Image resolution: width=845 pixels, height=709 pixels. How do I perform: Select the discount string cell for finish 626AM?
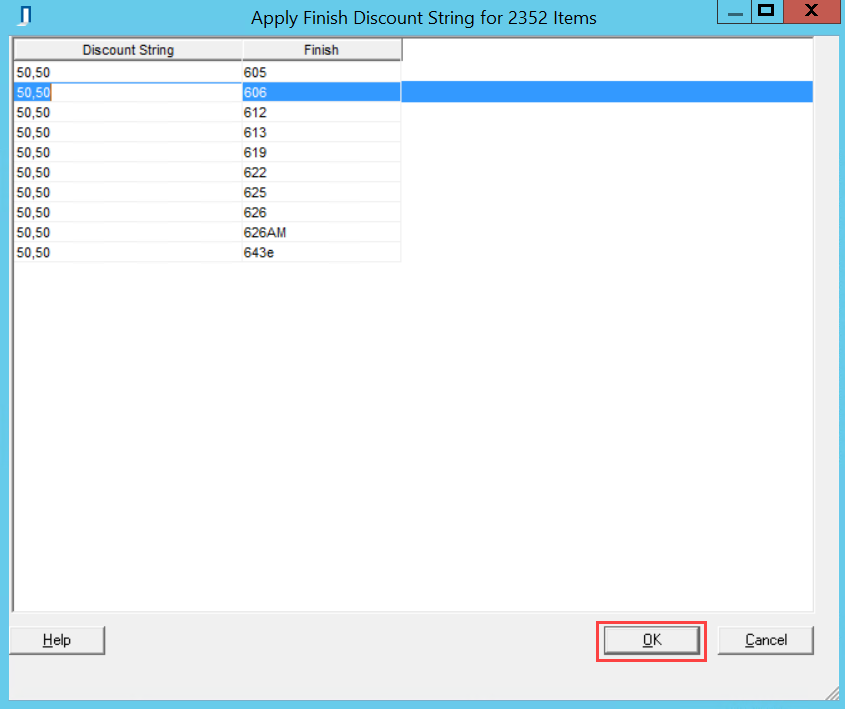128,232
